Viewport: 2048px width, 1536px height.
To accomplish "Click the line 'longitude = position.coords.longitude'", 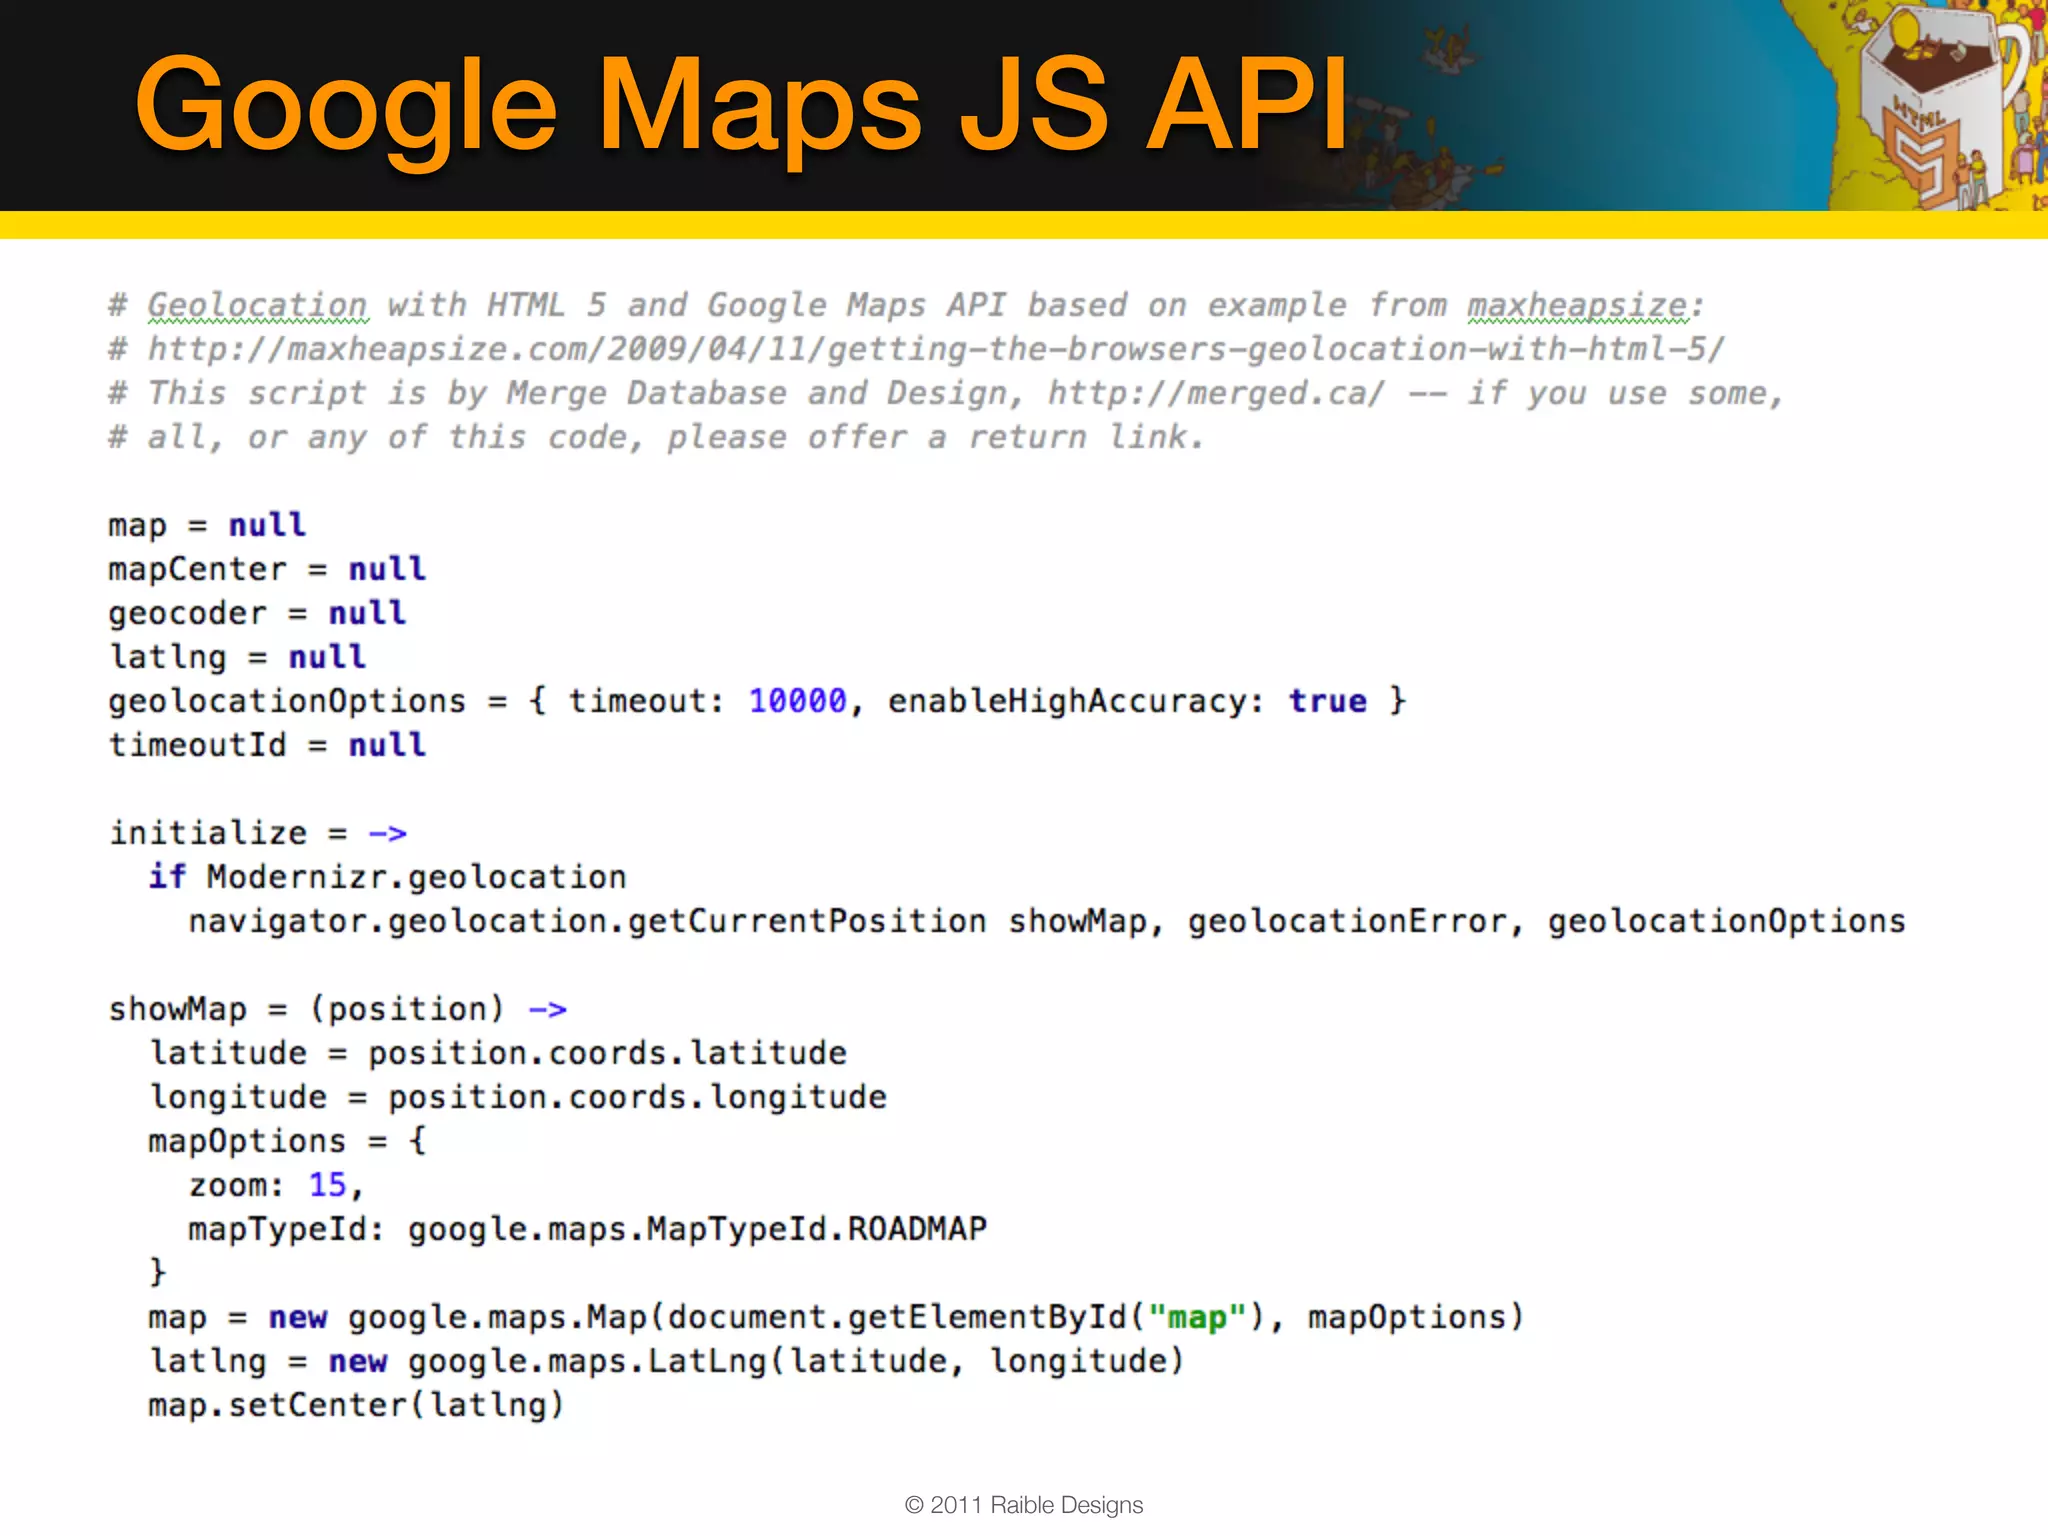I will (518, 1097).
